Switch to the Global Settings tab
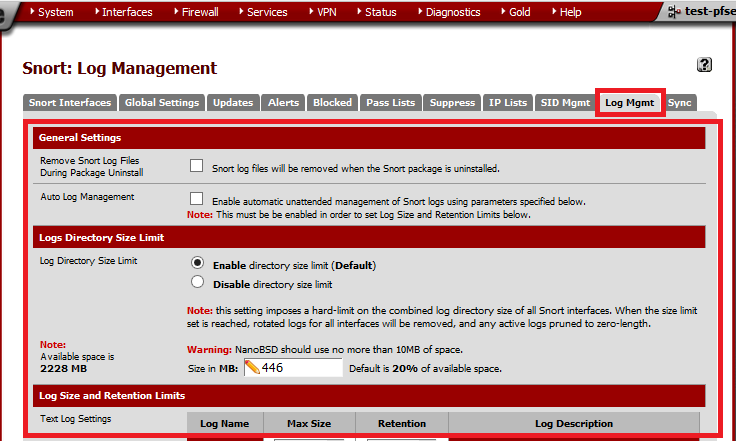736x441 pixels. click(x=163, y=103)
